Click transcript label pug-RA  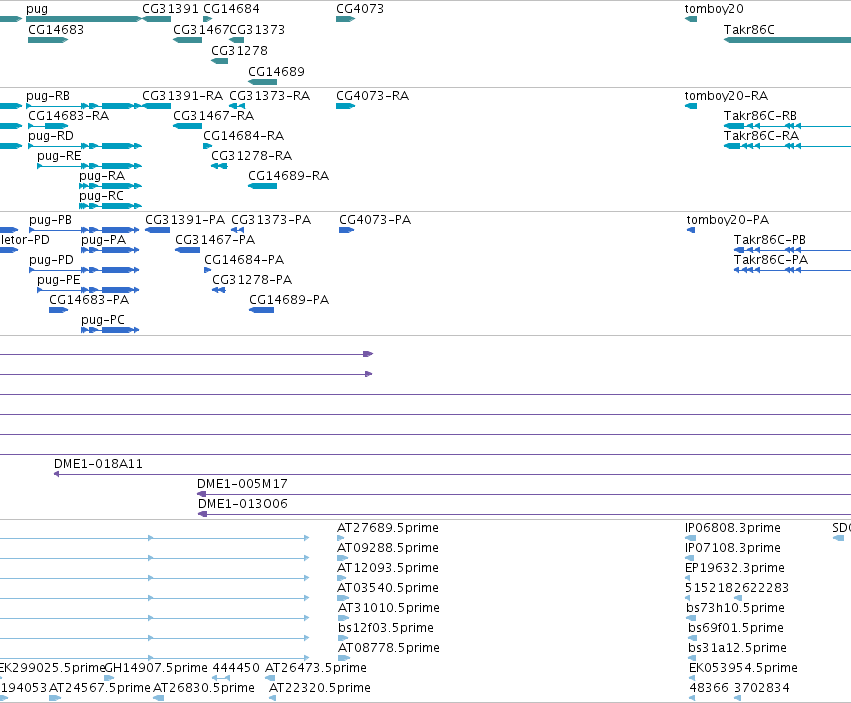click(102, 176)
